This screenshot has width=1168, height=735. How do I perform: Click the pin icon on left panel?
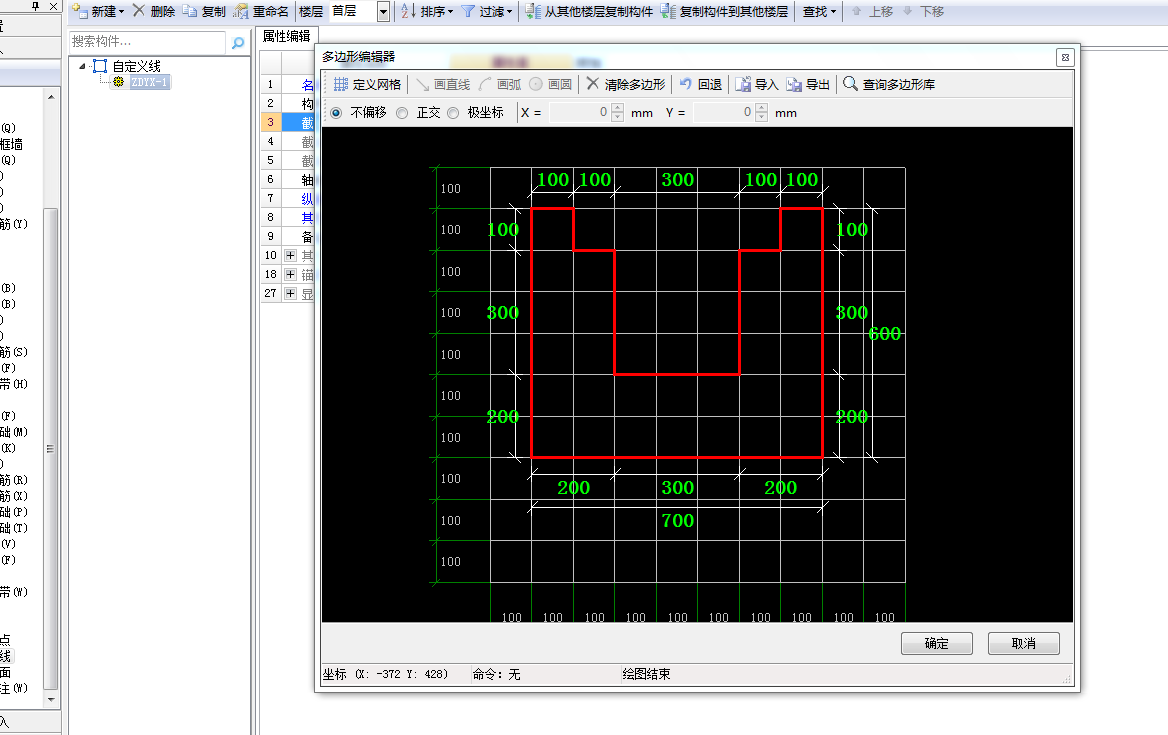pyautogui.click(x=35, y=6)
